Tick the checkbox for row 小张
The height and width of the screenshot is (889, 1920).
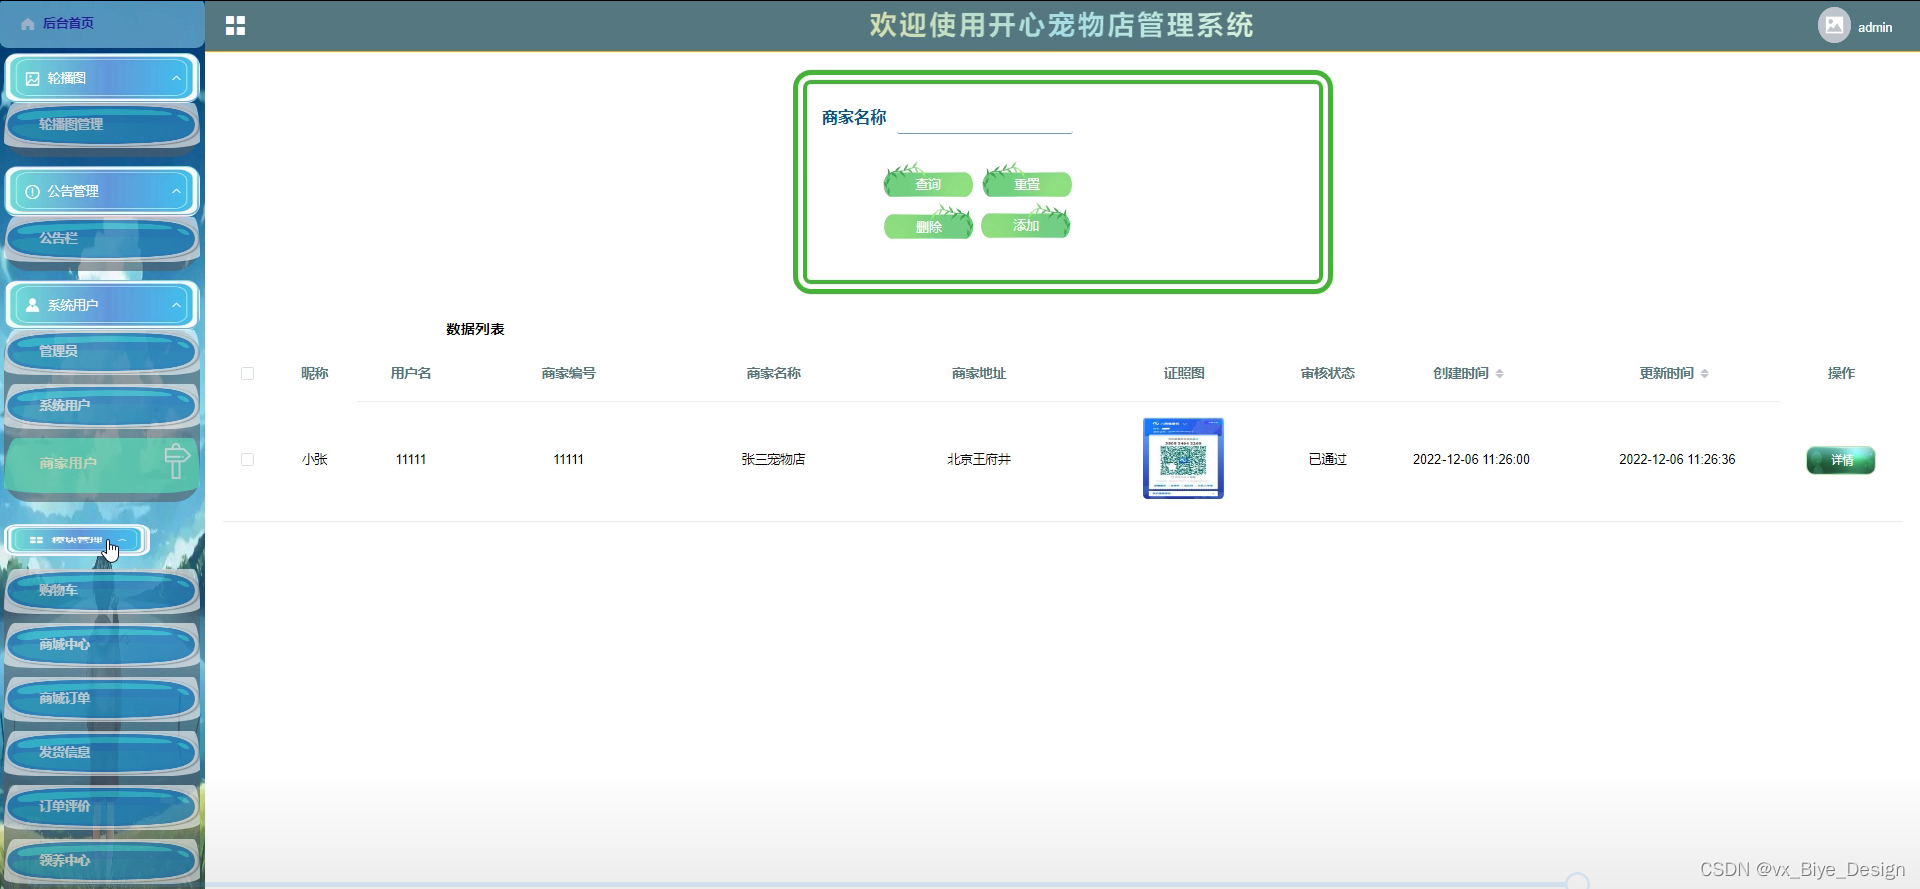coord(247,460)
